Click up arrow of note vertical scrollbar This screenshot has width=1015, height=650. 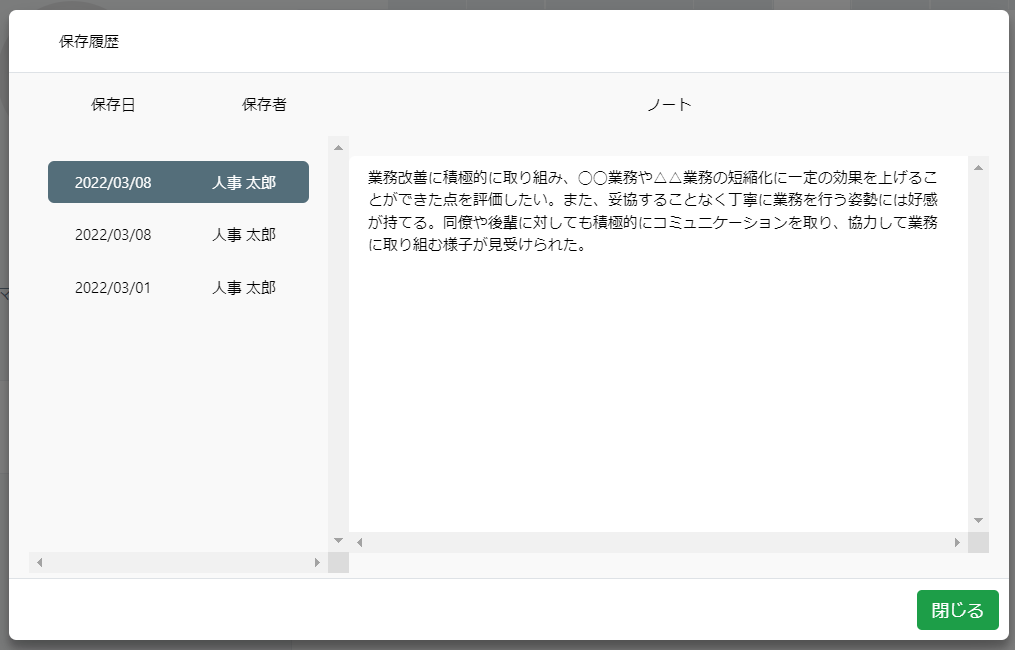point(978,167)
